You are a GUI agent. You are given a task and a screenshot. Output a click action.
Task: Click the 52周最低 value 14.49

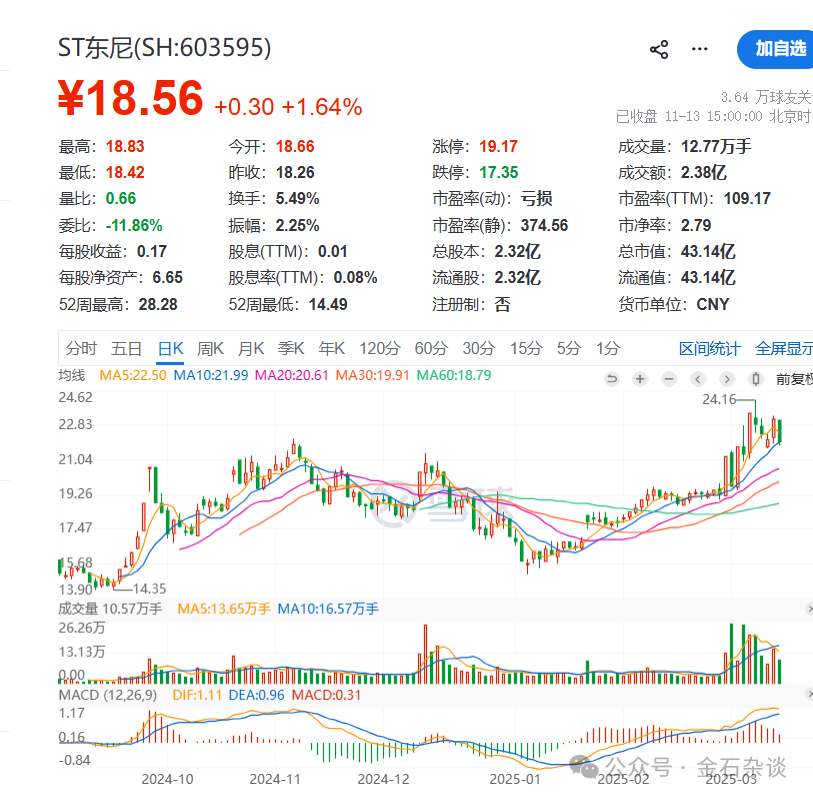coord(328,304)
